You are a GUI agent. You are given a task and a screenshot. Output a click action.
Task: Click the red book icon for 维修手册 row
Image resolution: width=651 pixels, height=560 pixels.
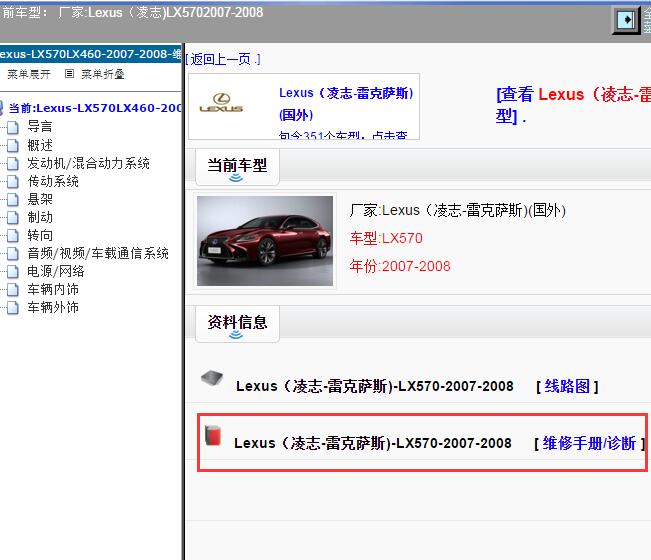point(213,435)
